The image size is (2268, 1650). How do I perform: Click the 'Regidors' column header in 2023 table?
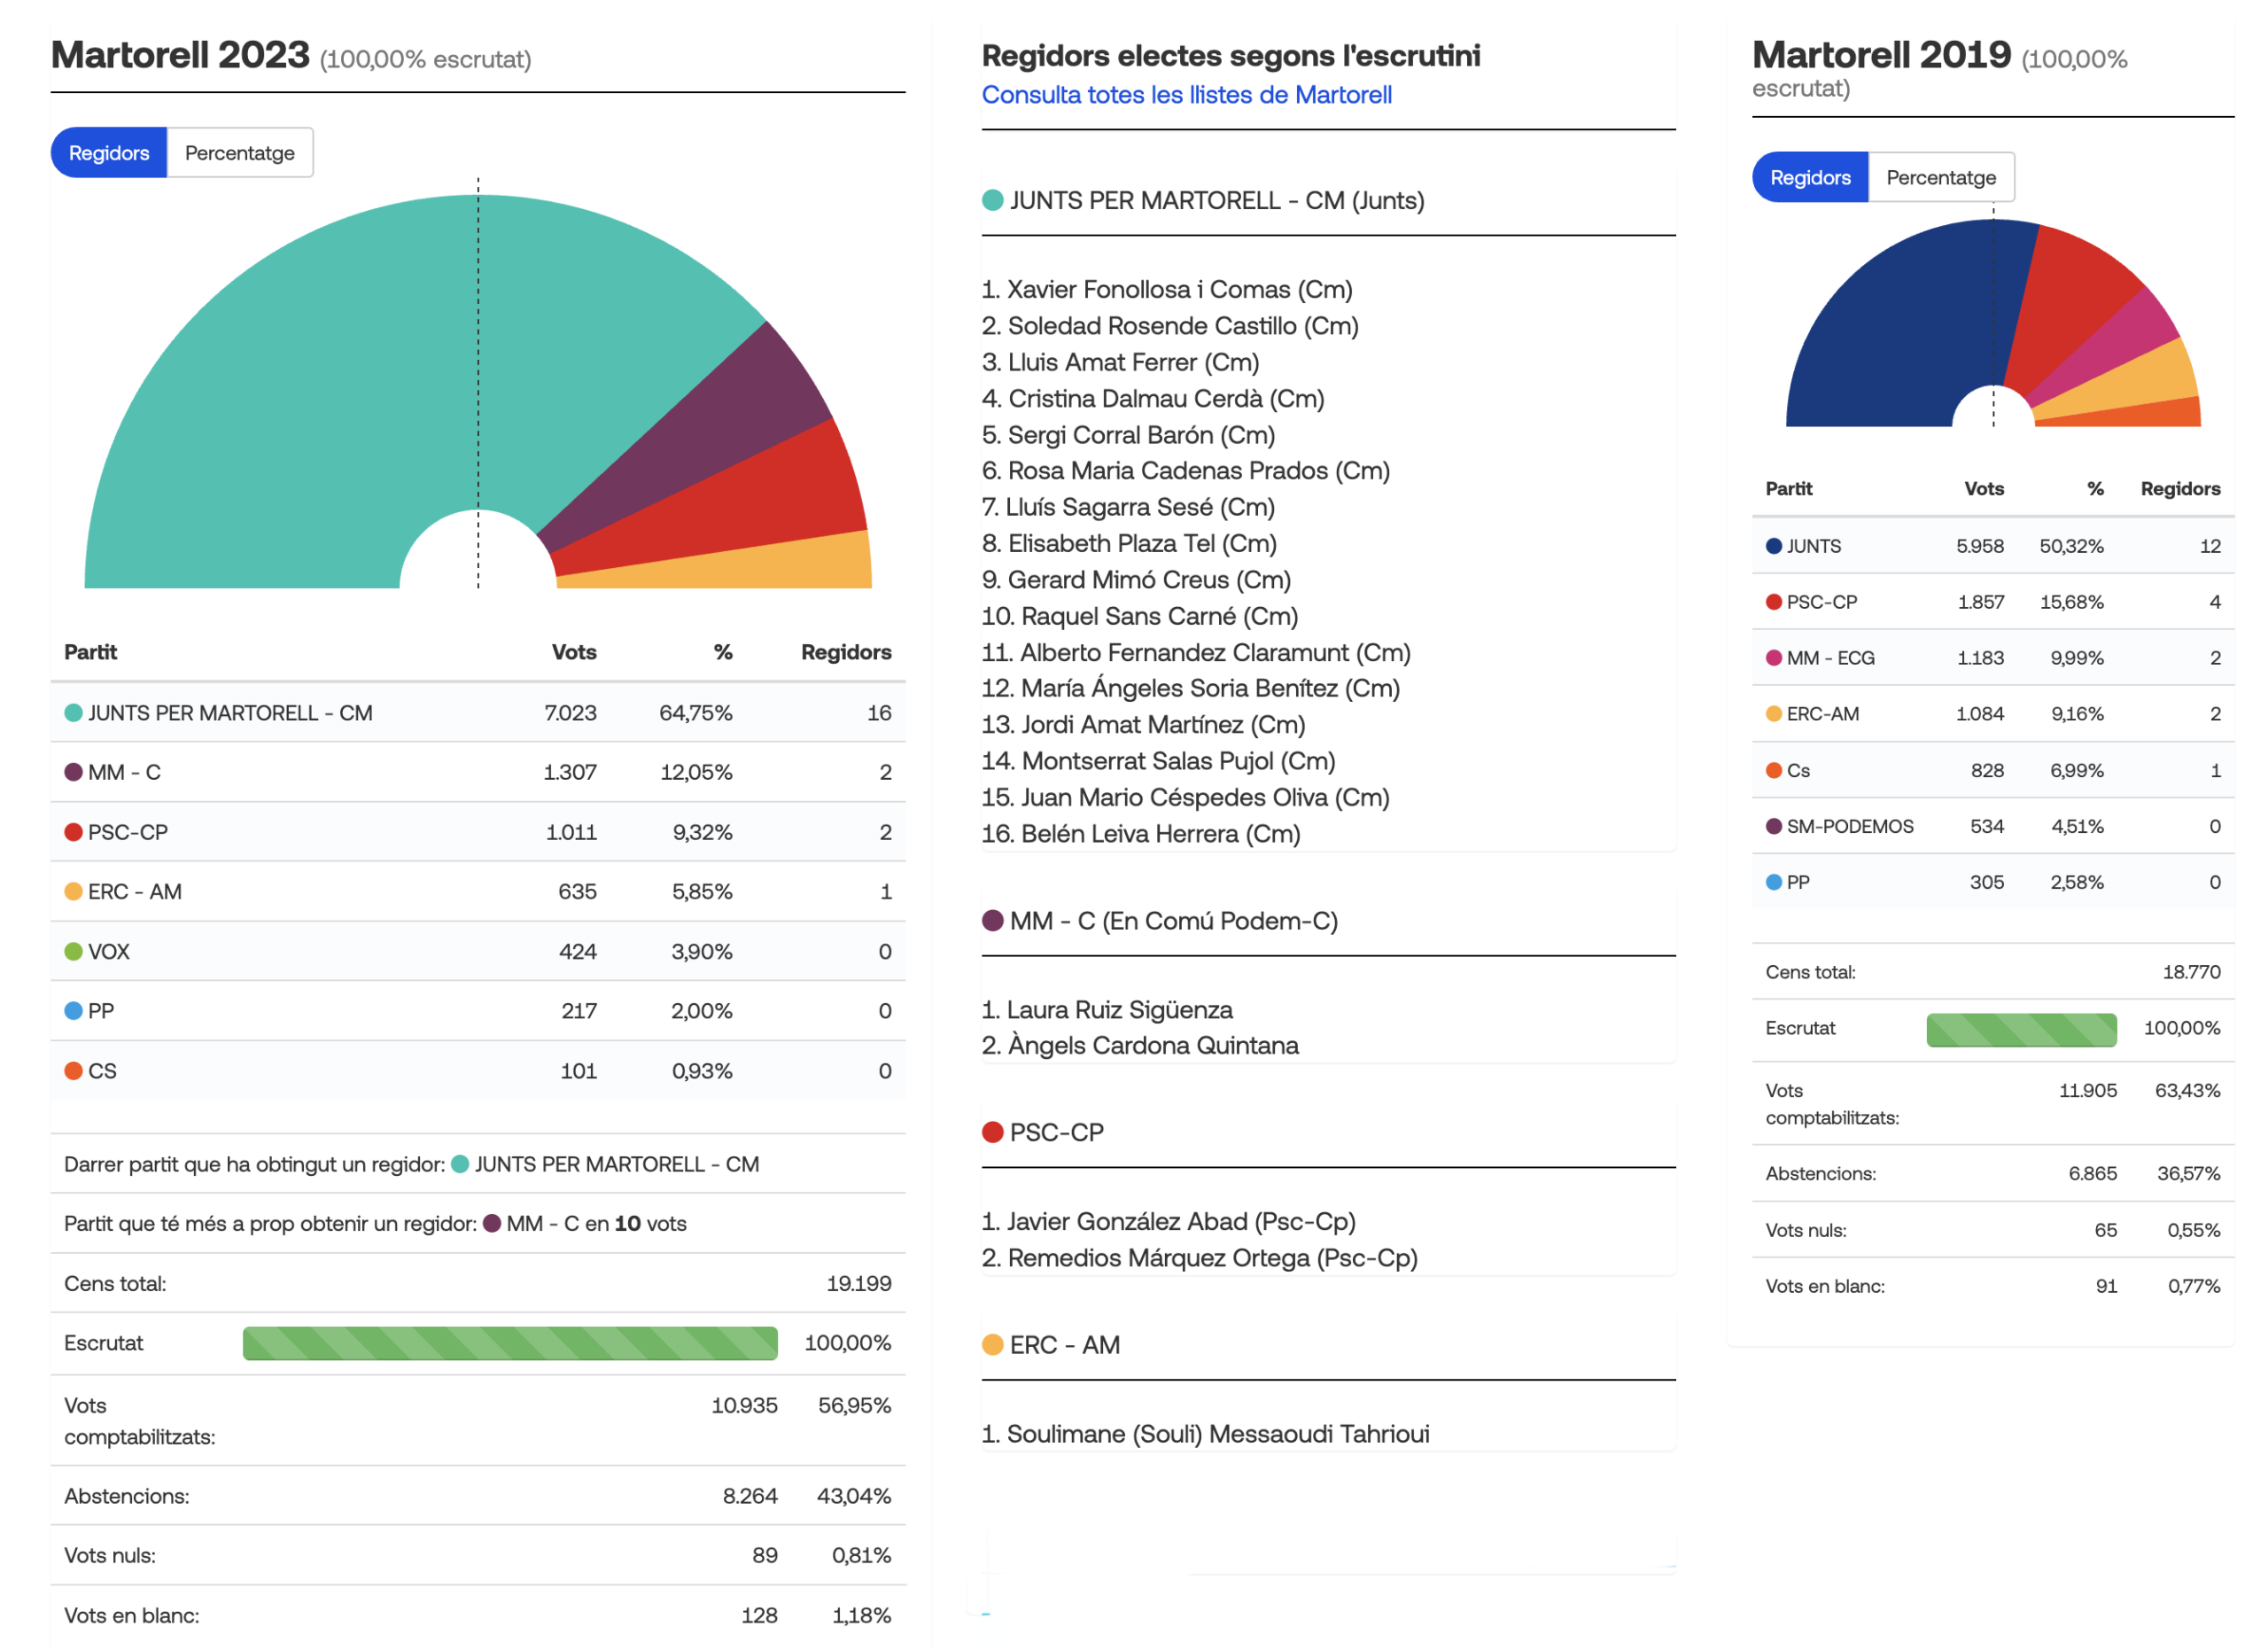tap(846, 652)
